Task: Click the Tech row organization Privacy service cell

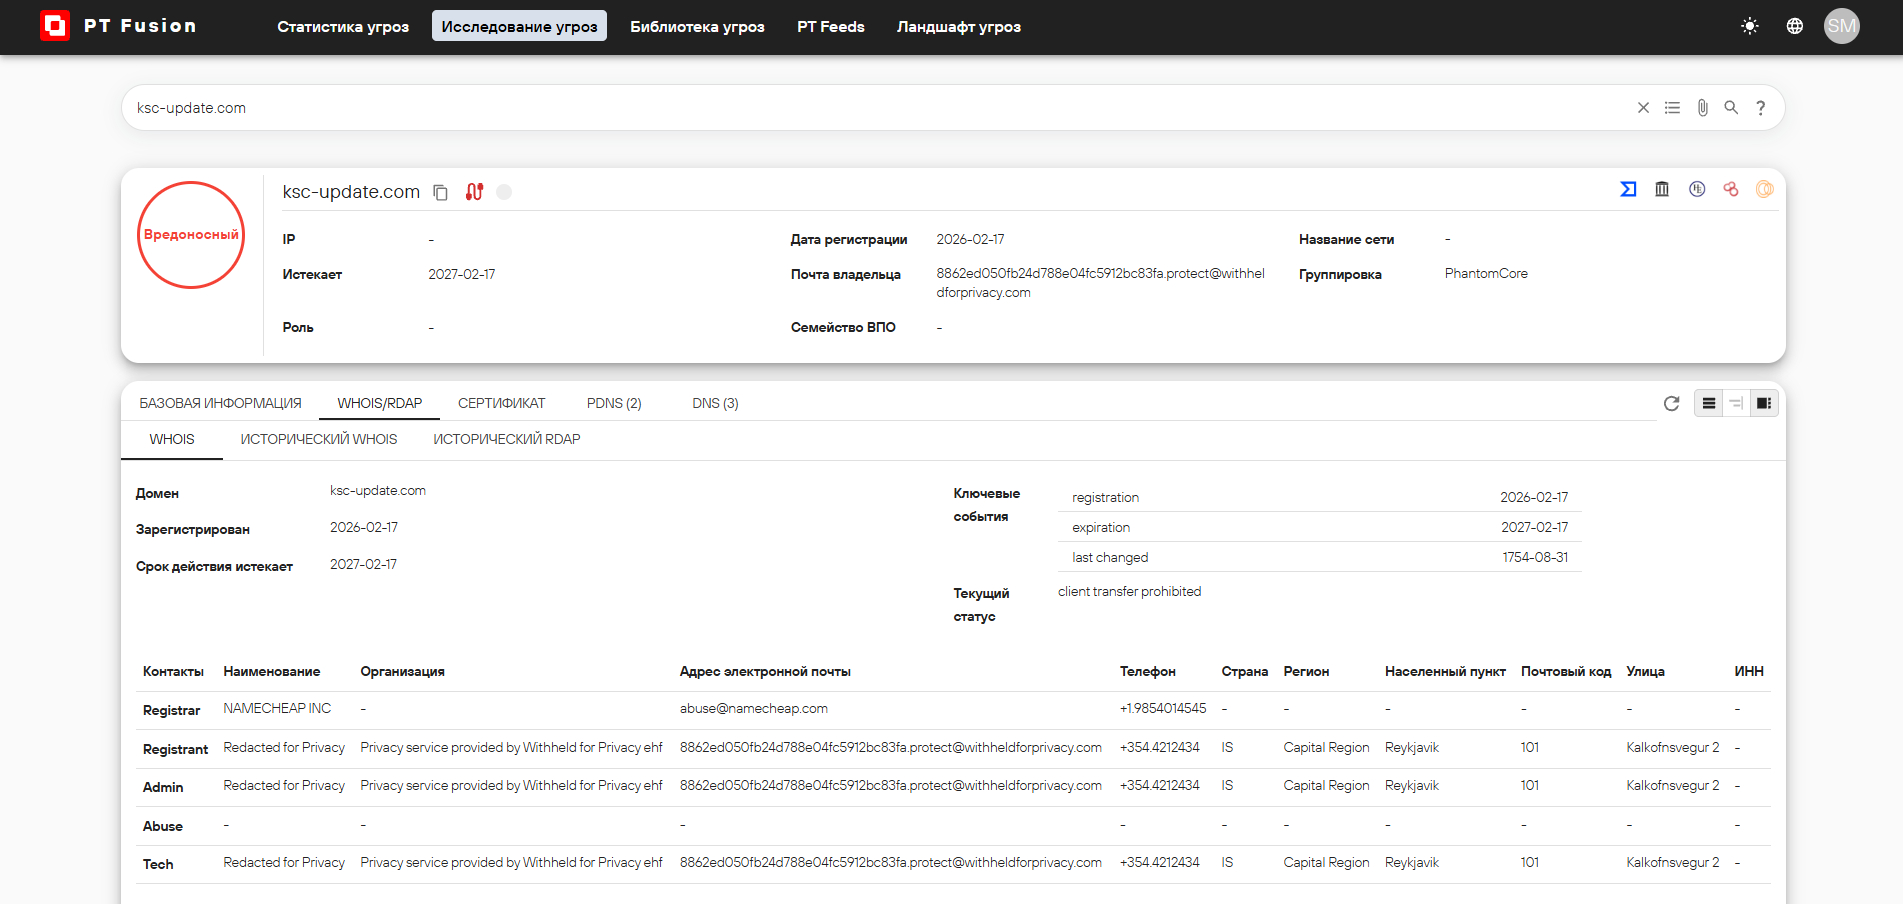Action: (x=511, y=862)
